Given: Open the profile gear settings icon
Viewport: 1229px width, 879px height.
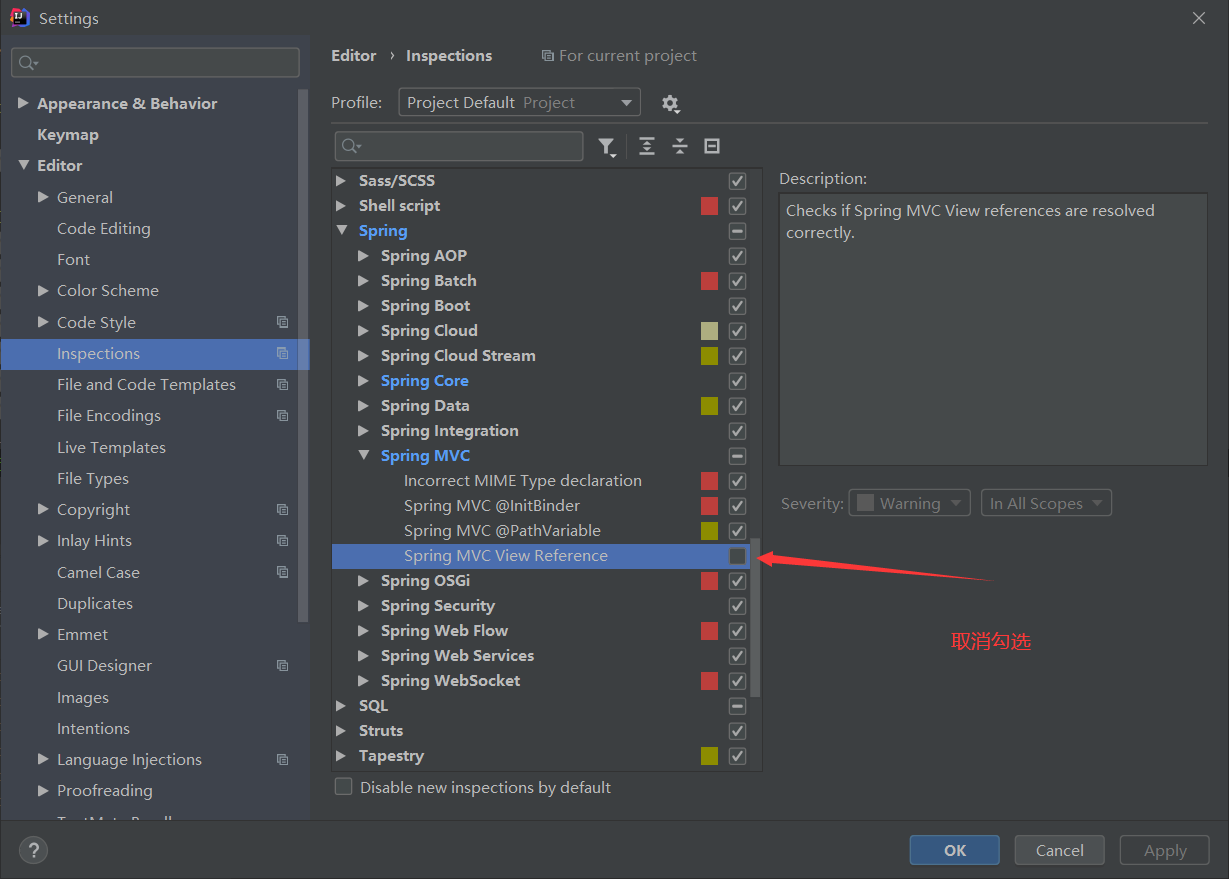Looking at the screenshot, I should tap(670, 103).
